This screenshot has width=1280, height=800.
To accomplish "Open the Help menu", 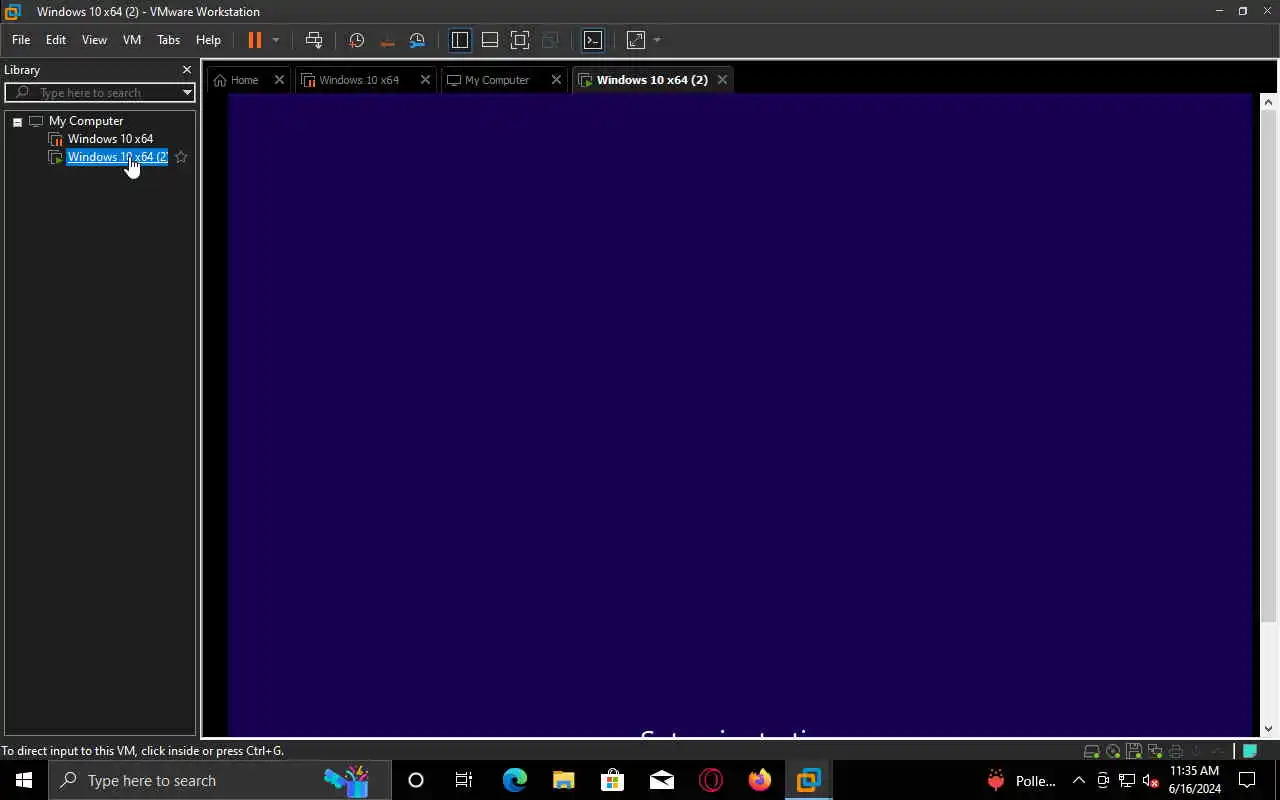I will point(208,40).
